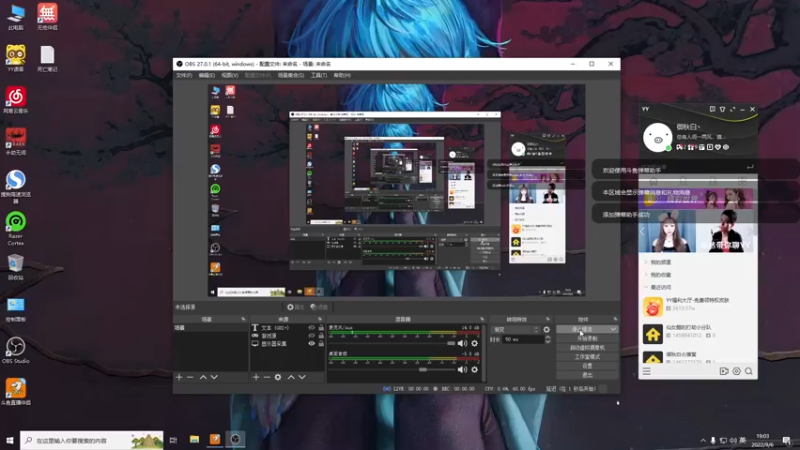Open desktop audio settings gear
This screenshot has height=450, width=800.
click(x=474, y=369)
